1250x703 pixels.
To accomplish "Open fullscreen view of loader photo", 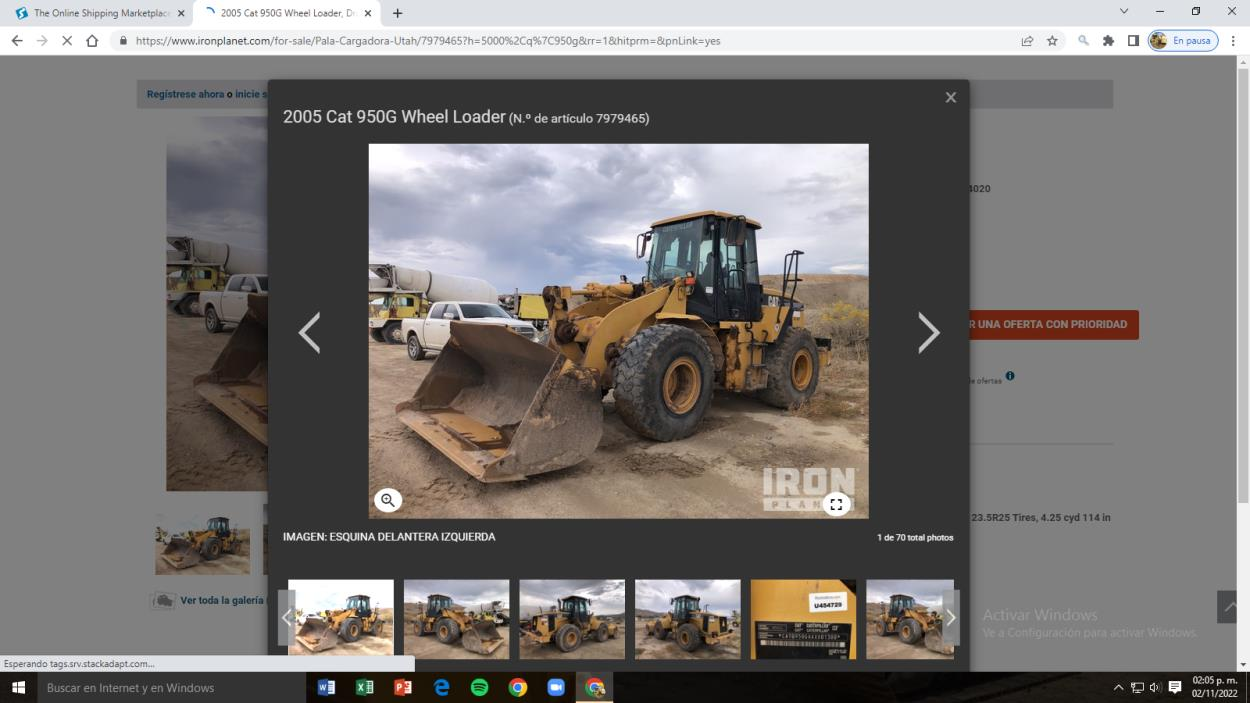I will point(836,504).
